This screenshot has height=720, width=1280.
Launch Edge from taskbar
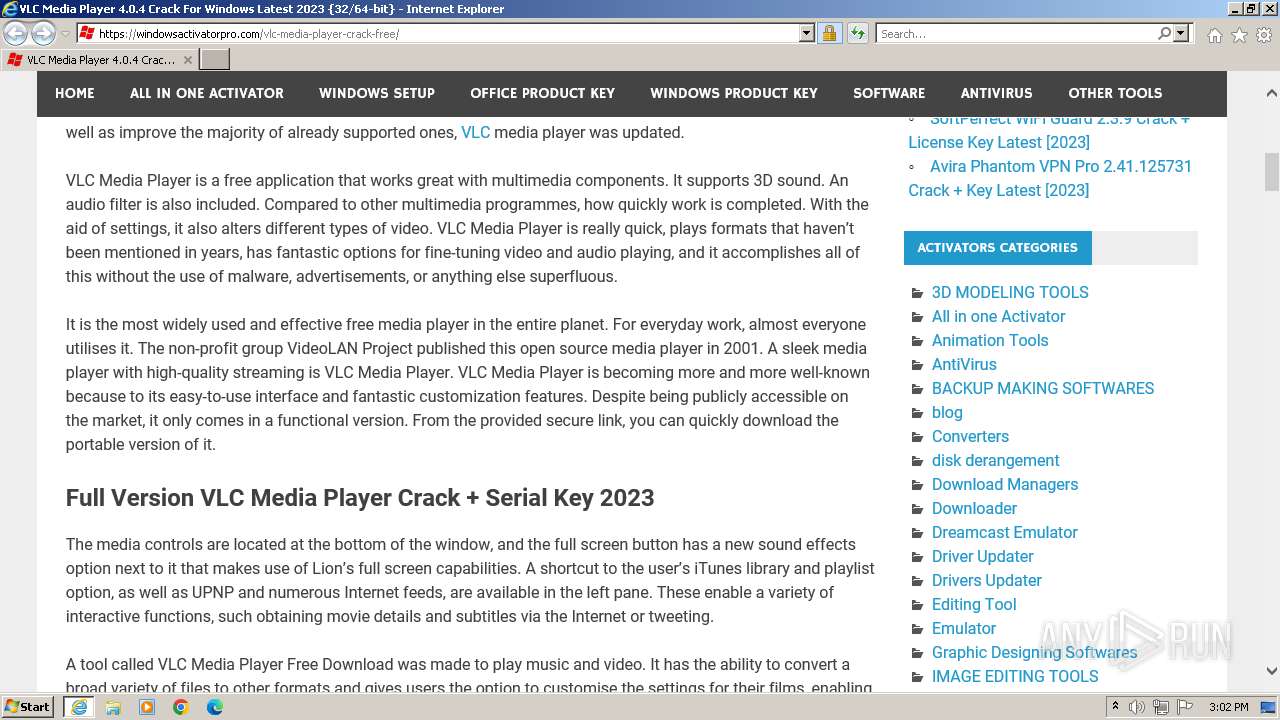[x=215, y=707]
